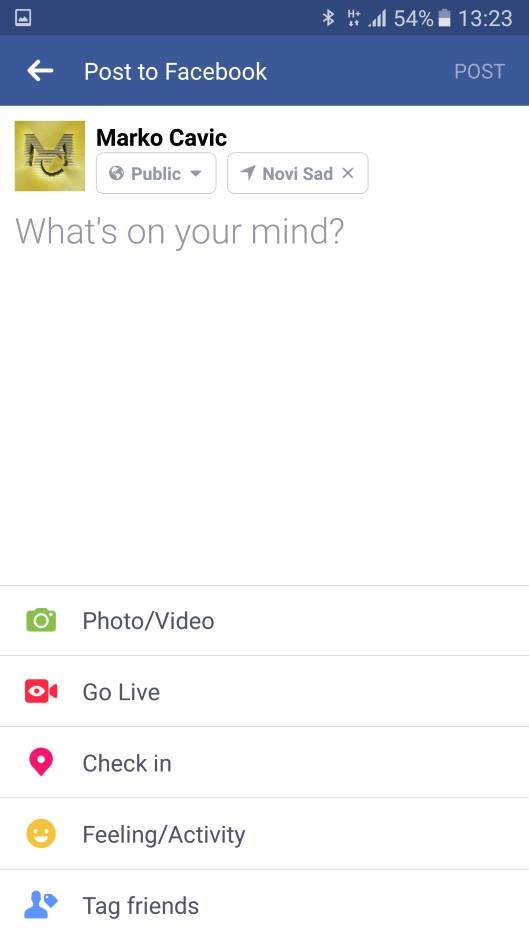Tap the red Go Live camera icon
Viewport: 529px width, 940px height.
tap(41, 691)
